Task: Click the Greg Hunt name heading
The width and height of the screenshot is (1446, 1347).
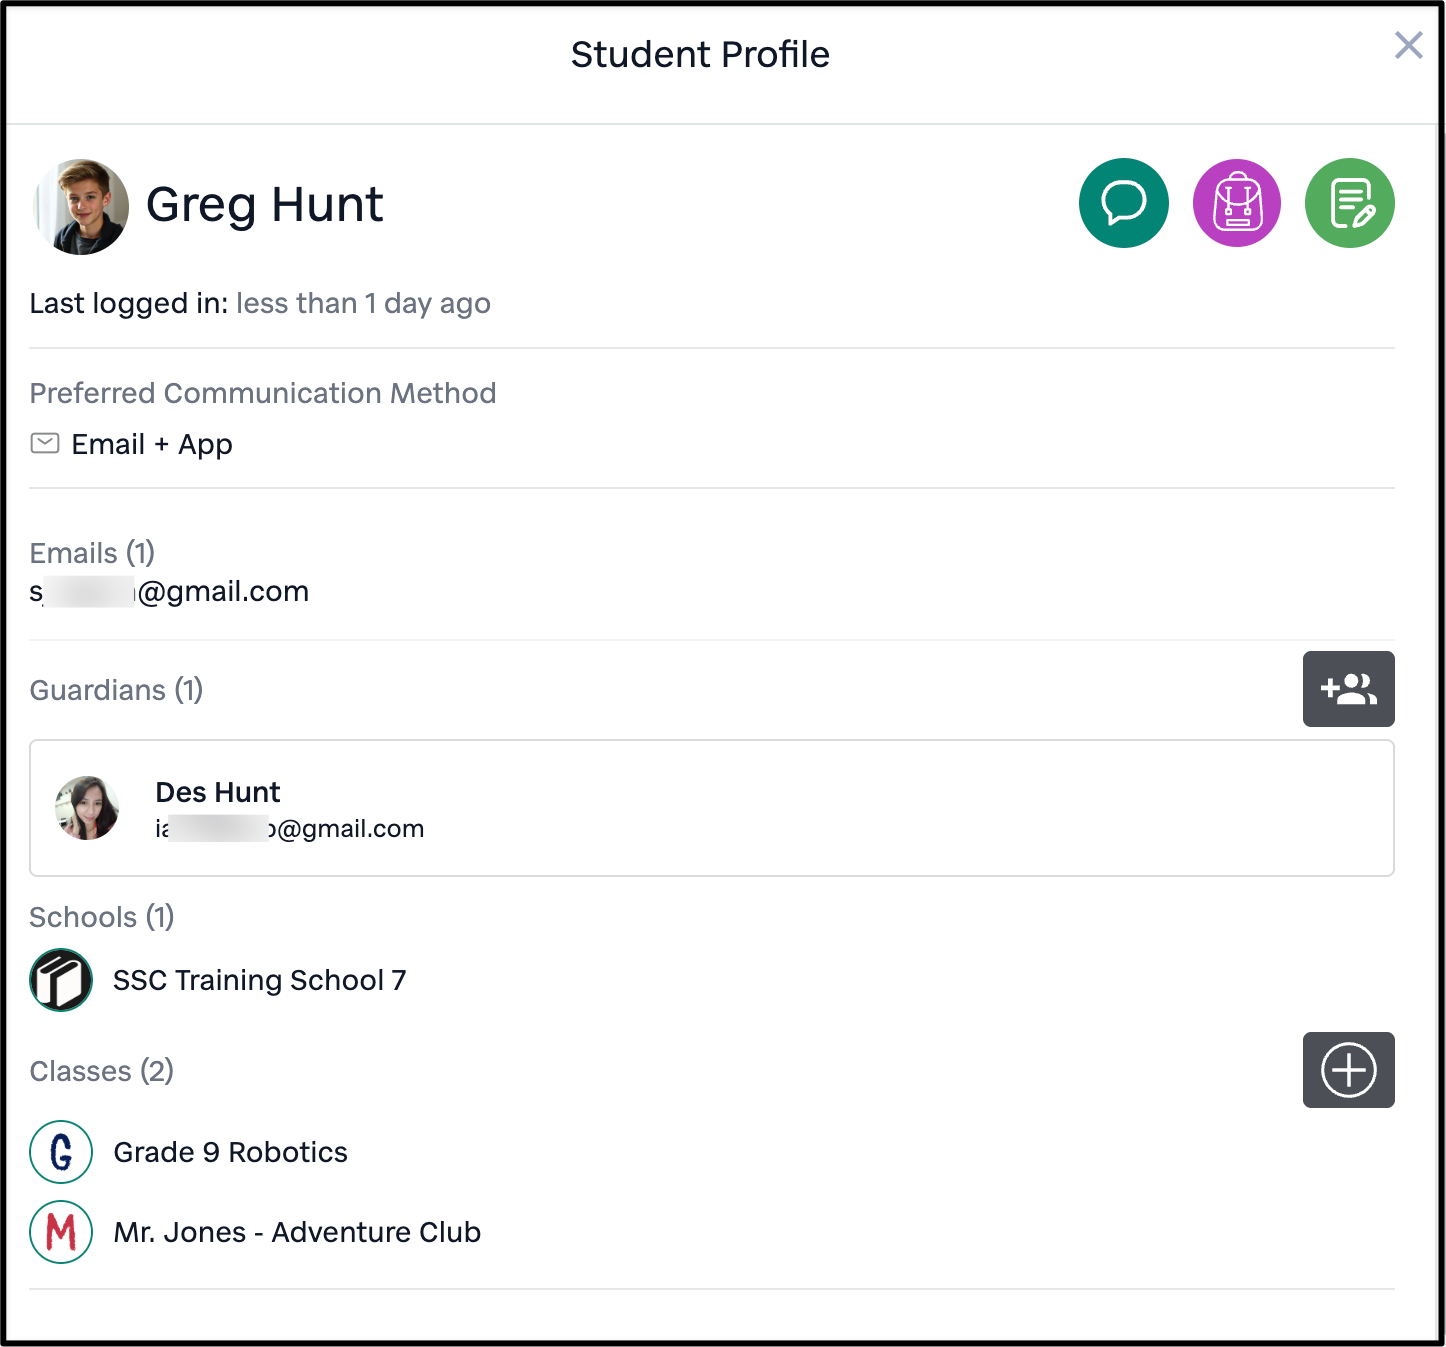Action: (265, 205)
